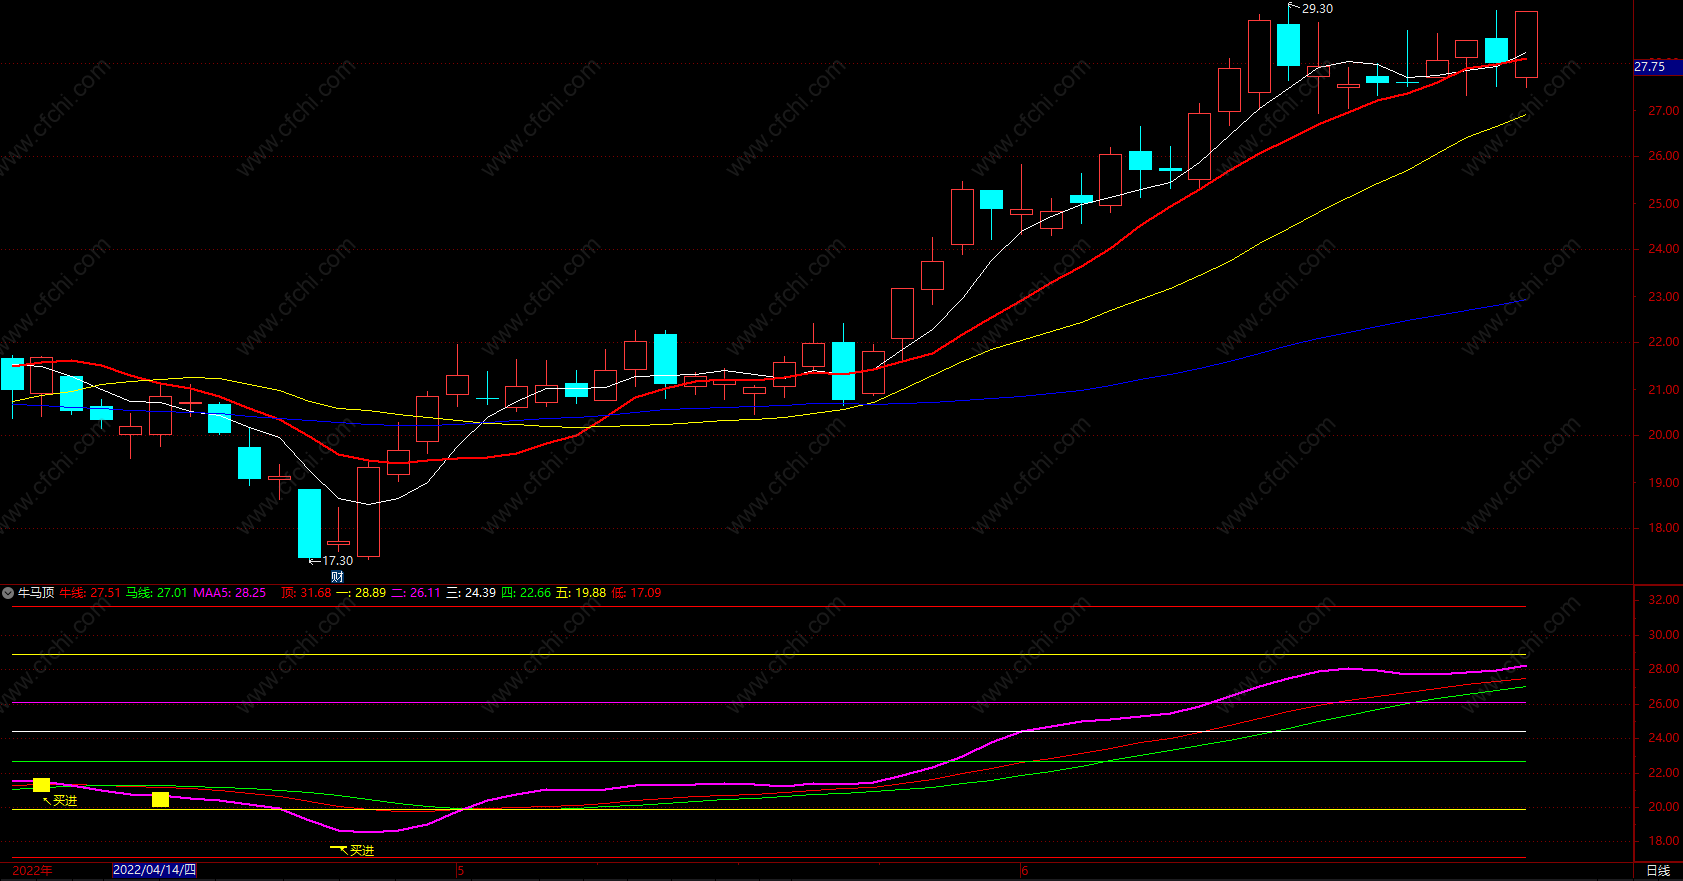Click the last red candlestick on the right
This screenshot has height=881, width=1683.
coord(1526,45)
